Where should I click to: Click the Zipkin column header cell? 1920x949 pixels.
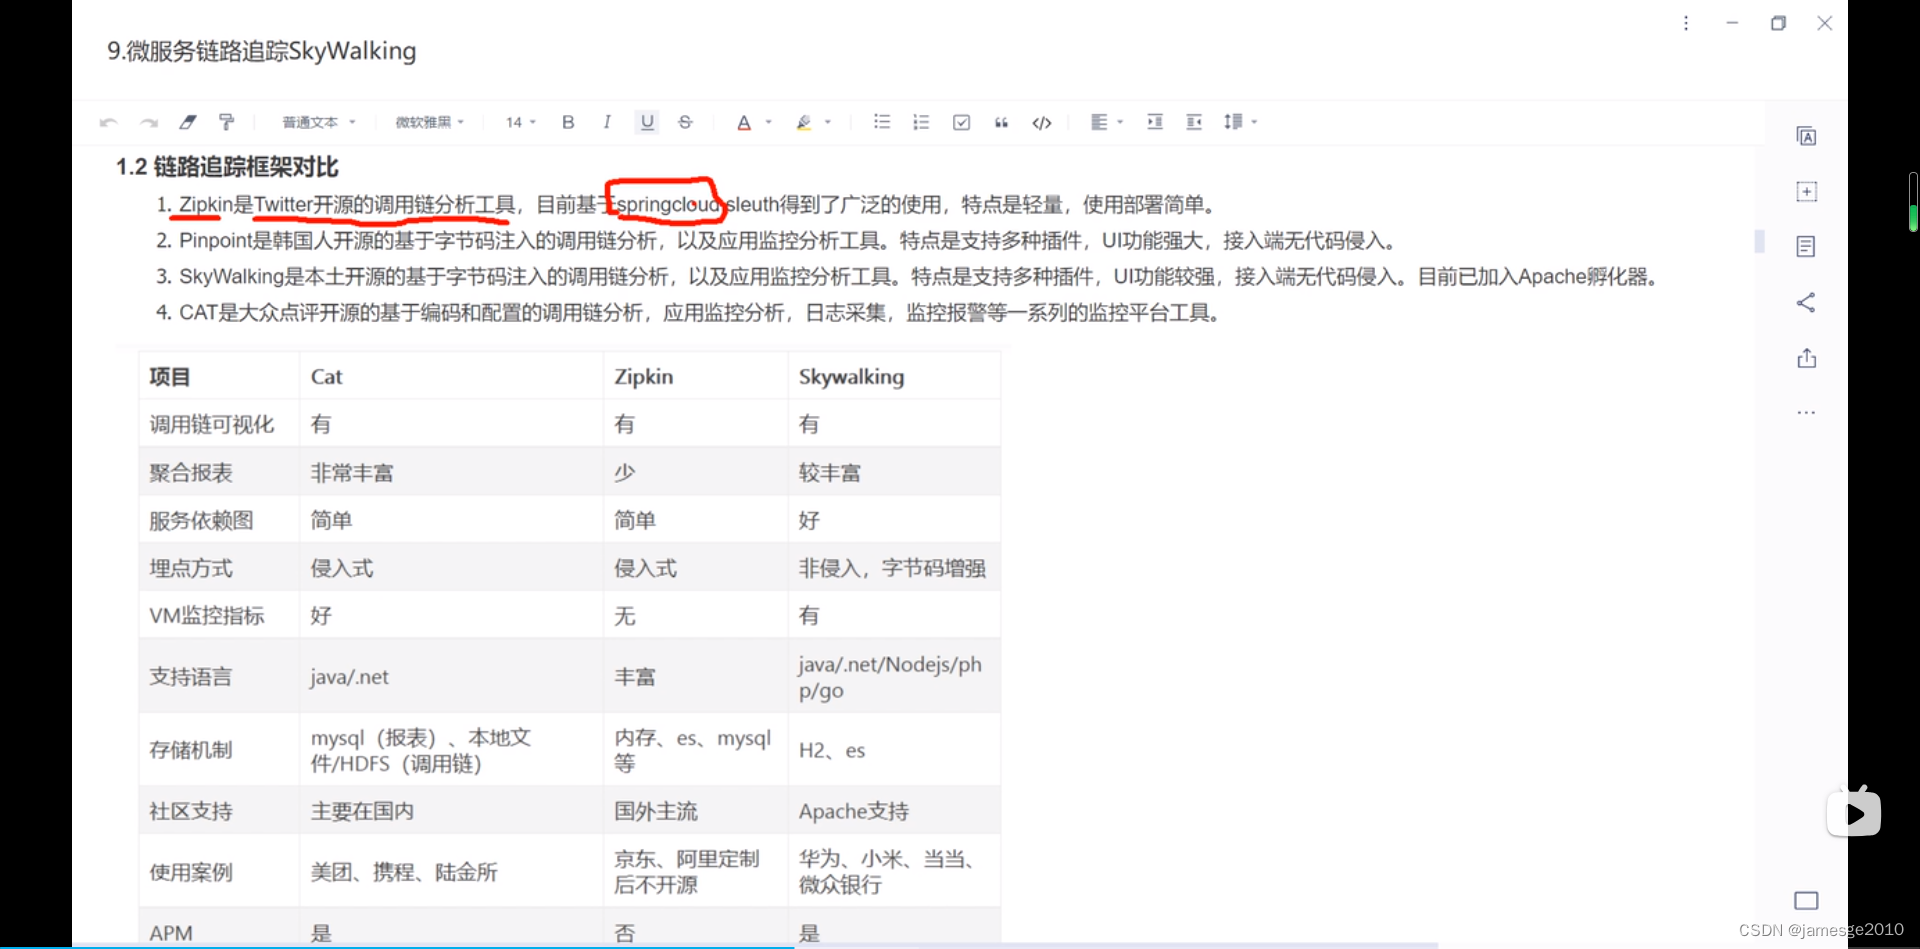click(x=696, y=377)
